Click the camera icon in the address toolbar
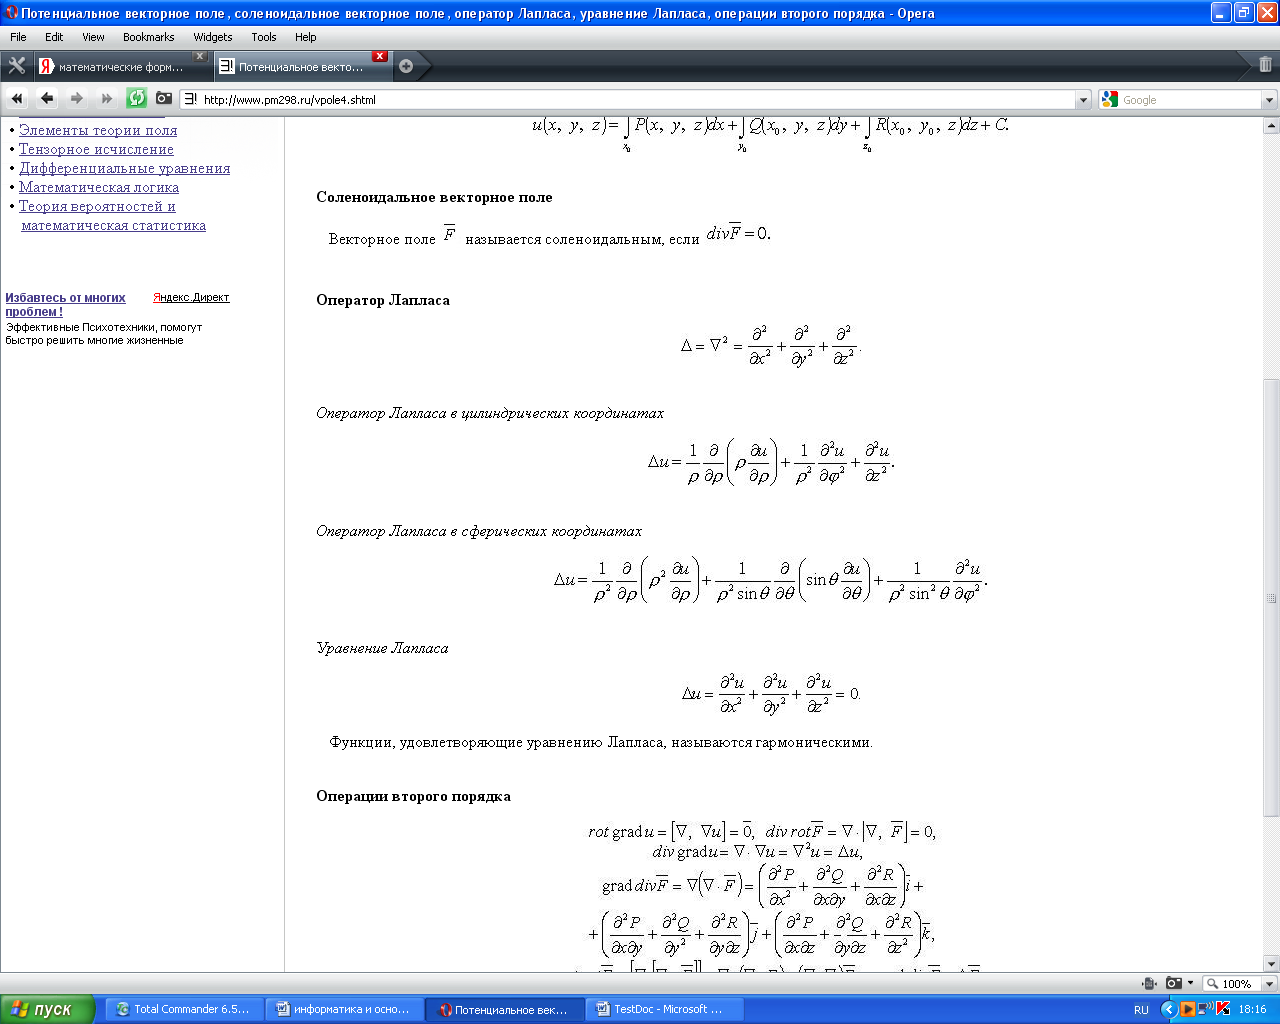Screen dimensions: 1280x1024 164,98
